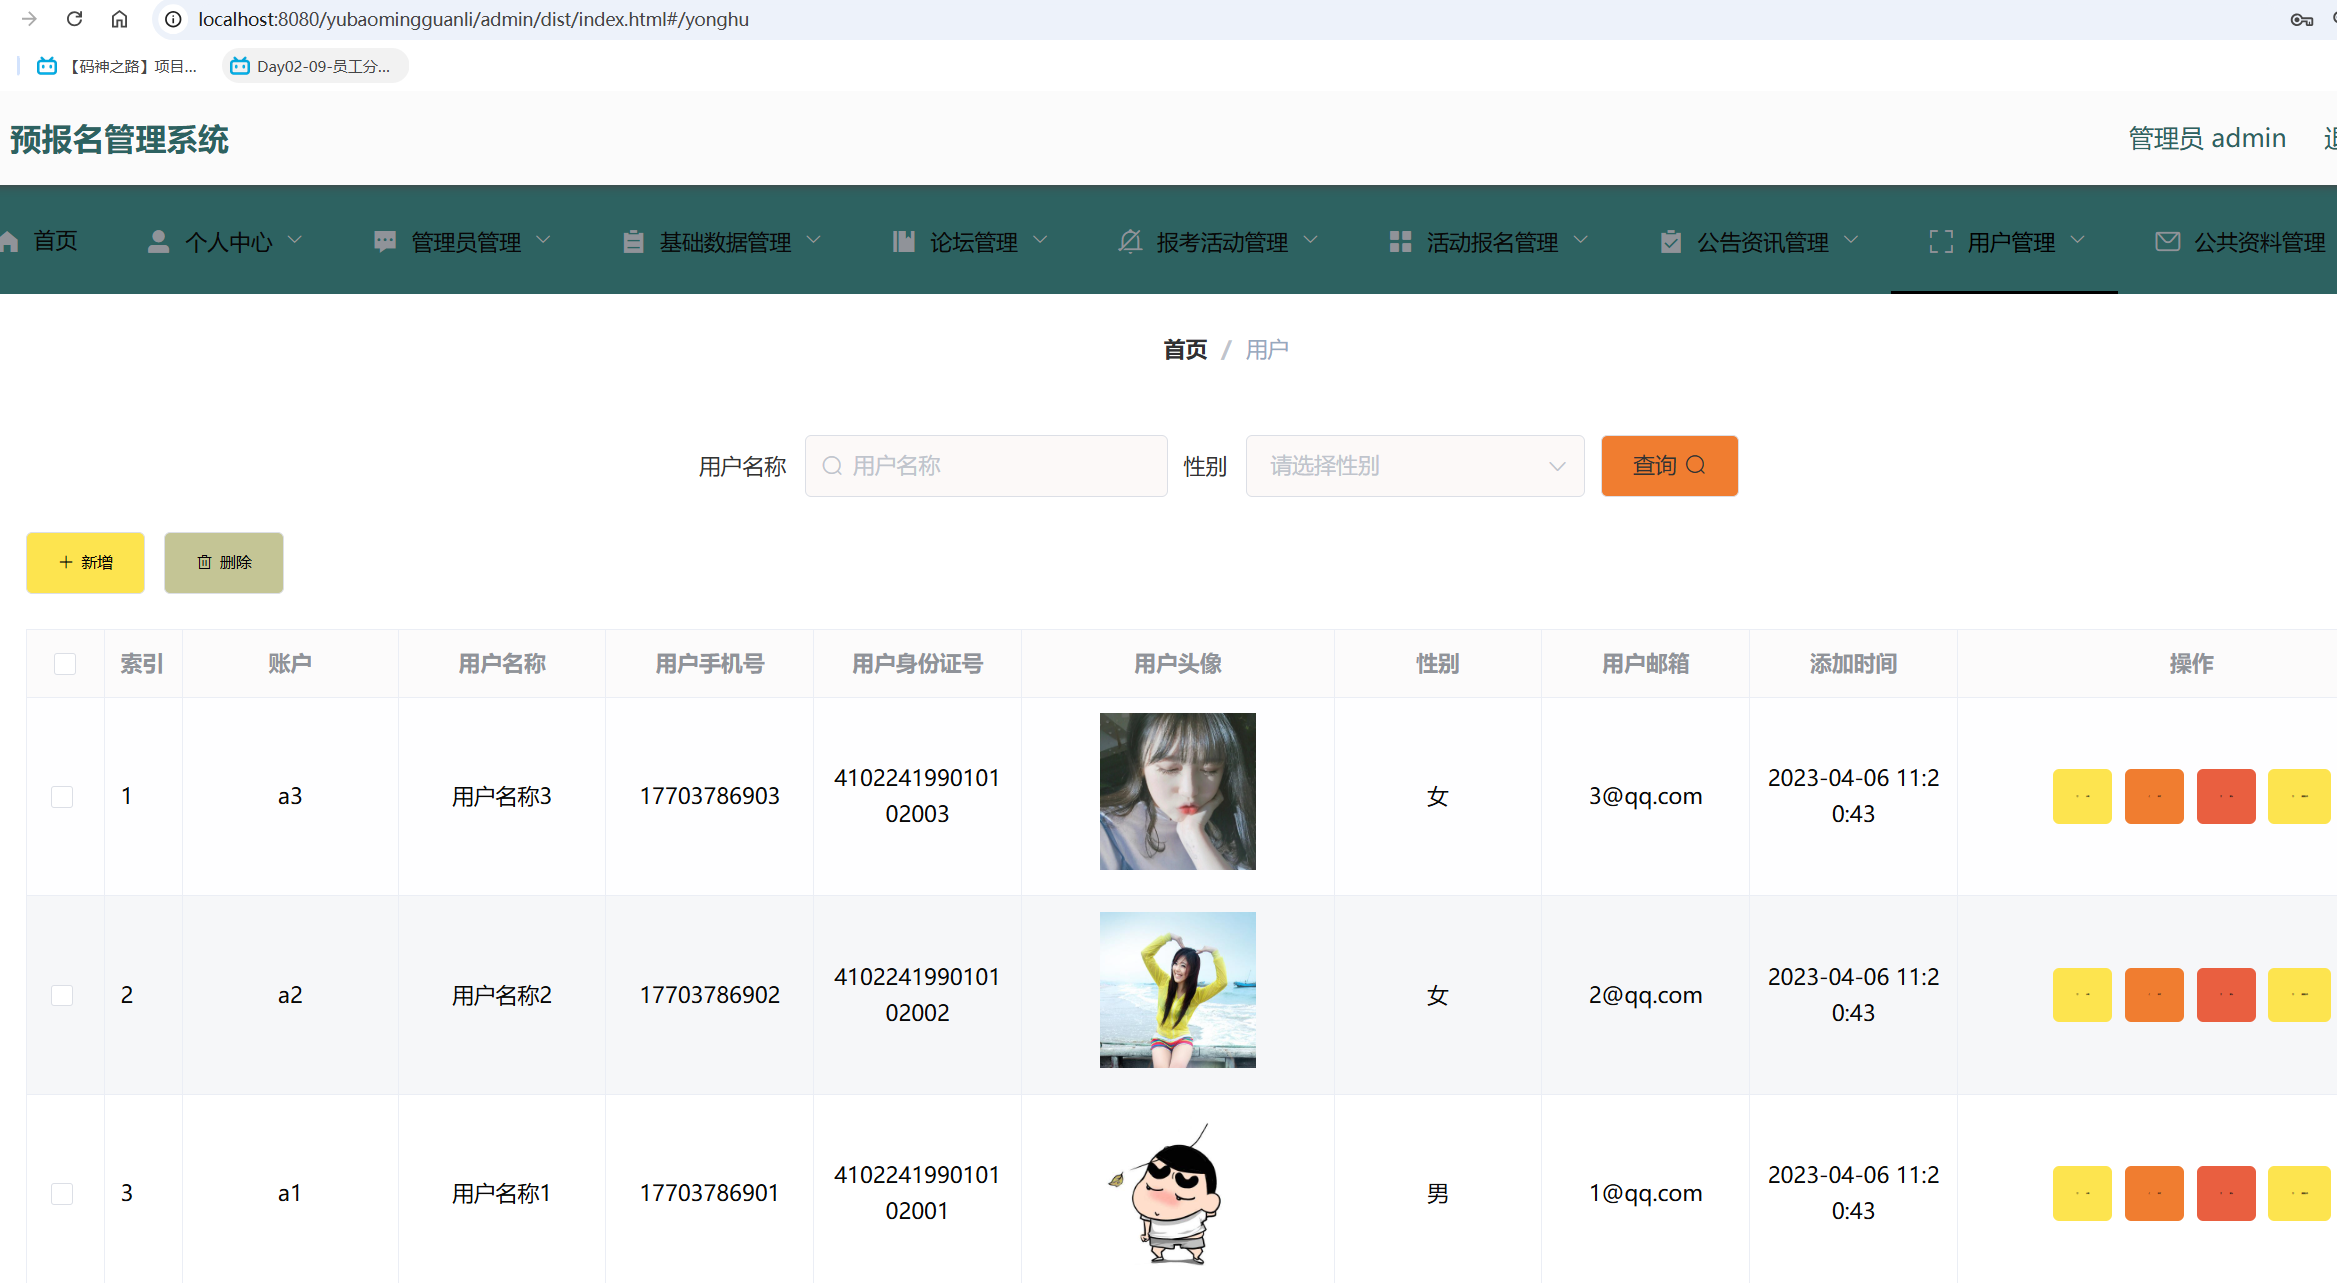Click the ID number ending 02002
The height and width of the screenshot is (1283, 2337).
tap(917, 995)
